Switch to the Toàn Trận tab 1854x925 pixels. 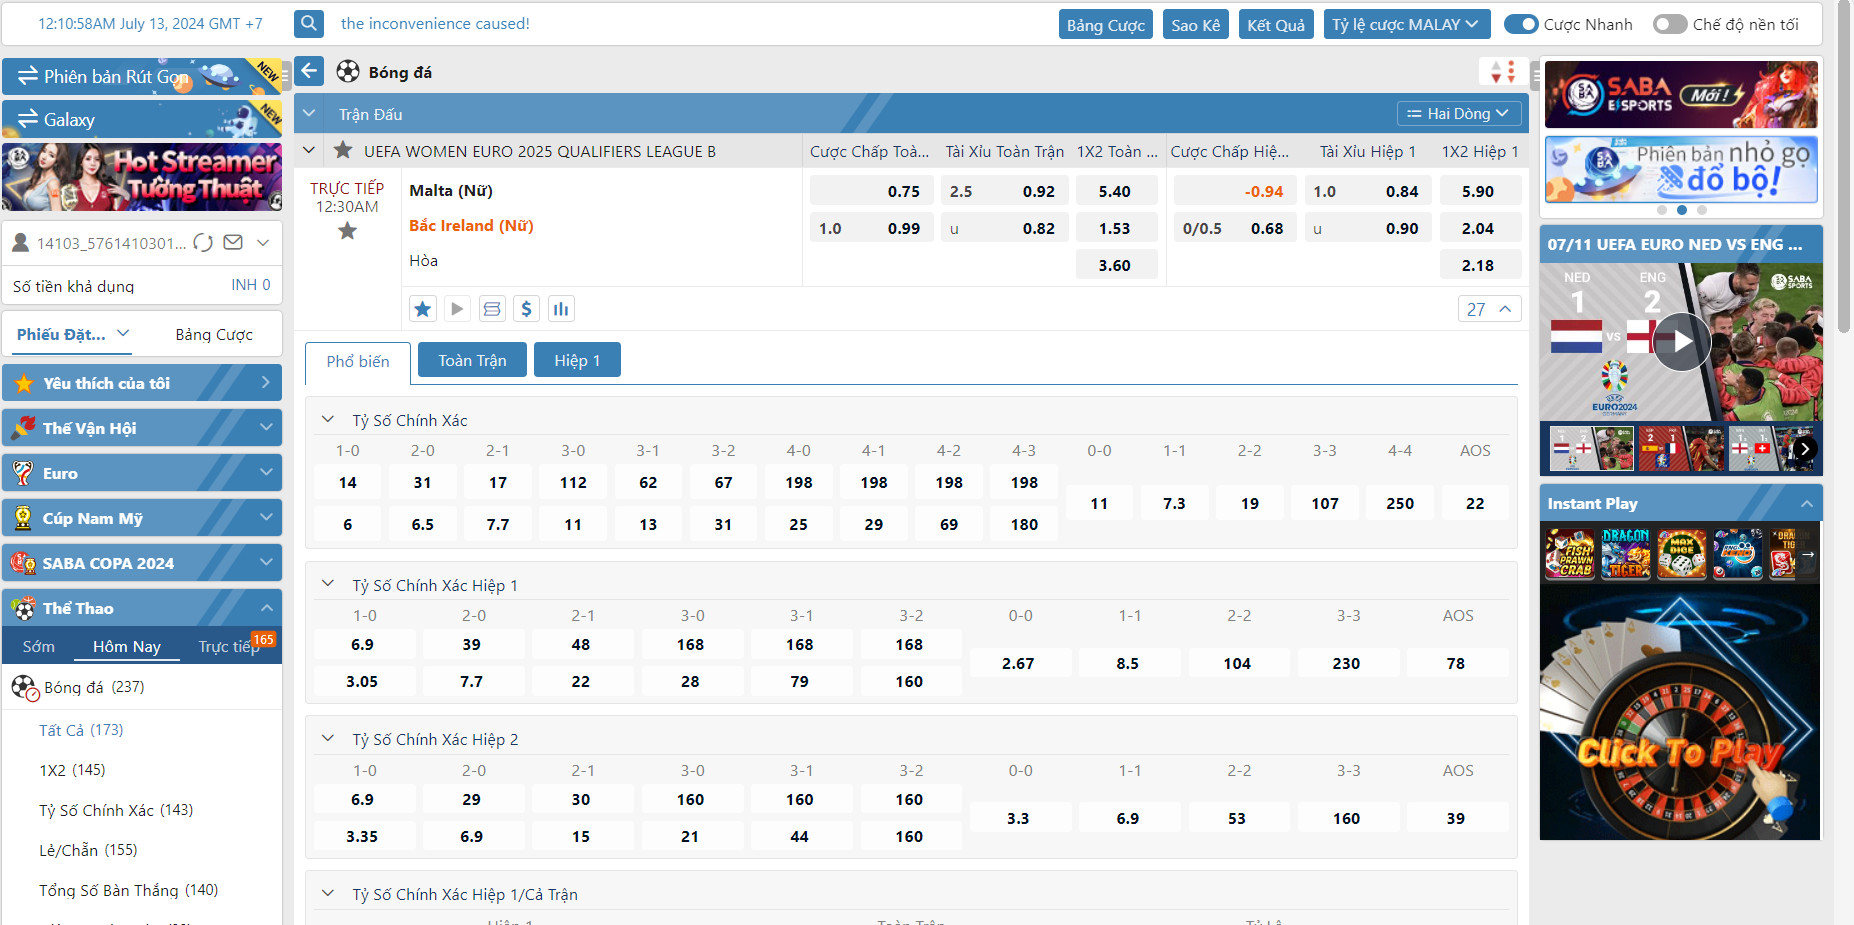[472, 360]
